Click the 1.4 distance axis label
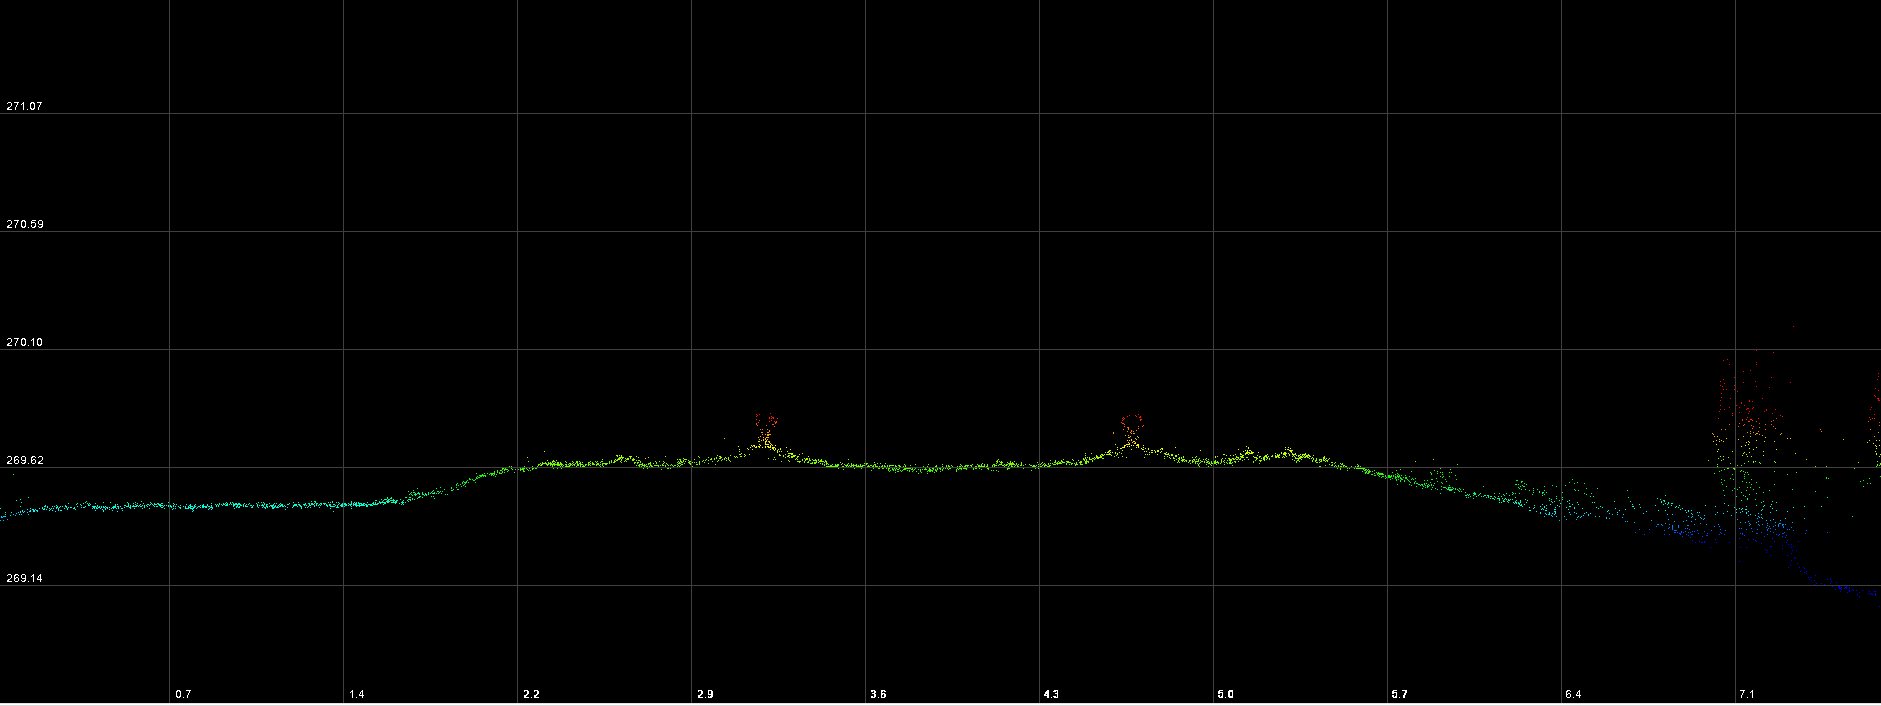Image resolution: width=1881 pixels, height=706 pixels. tap(357, 694)
